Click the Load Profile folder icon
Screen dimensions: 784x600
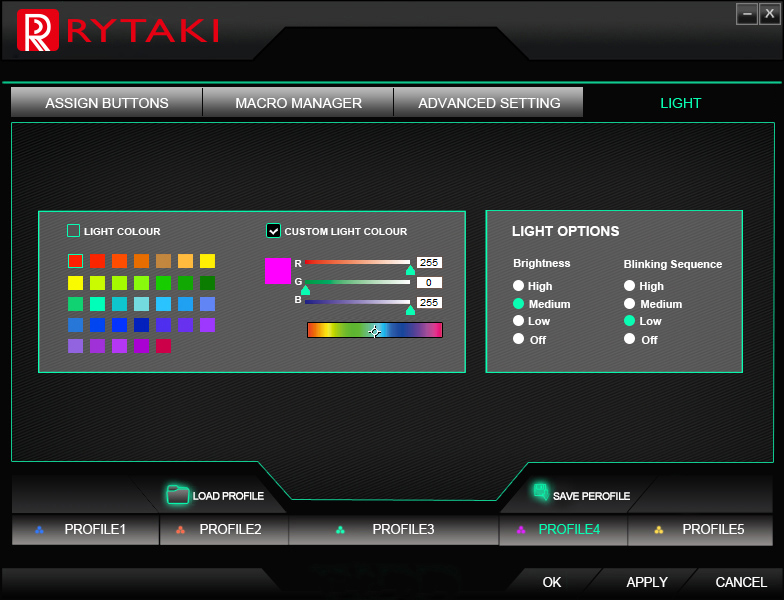tap(177, 494)
